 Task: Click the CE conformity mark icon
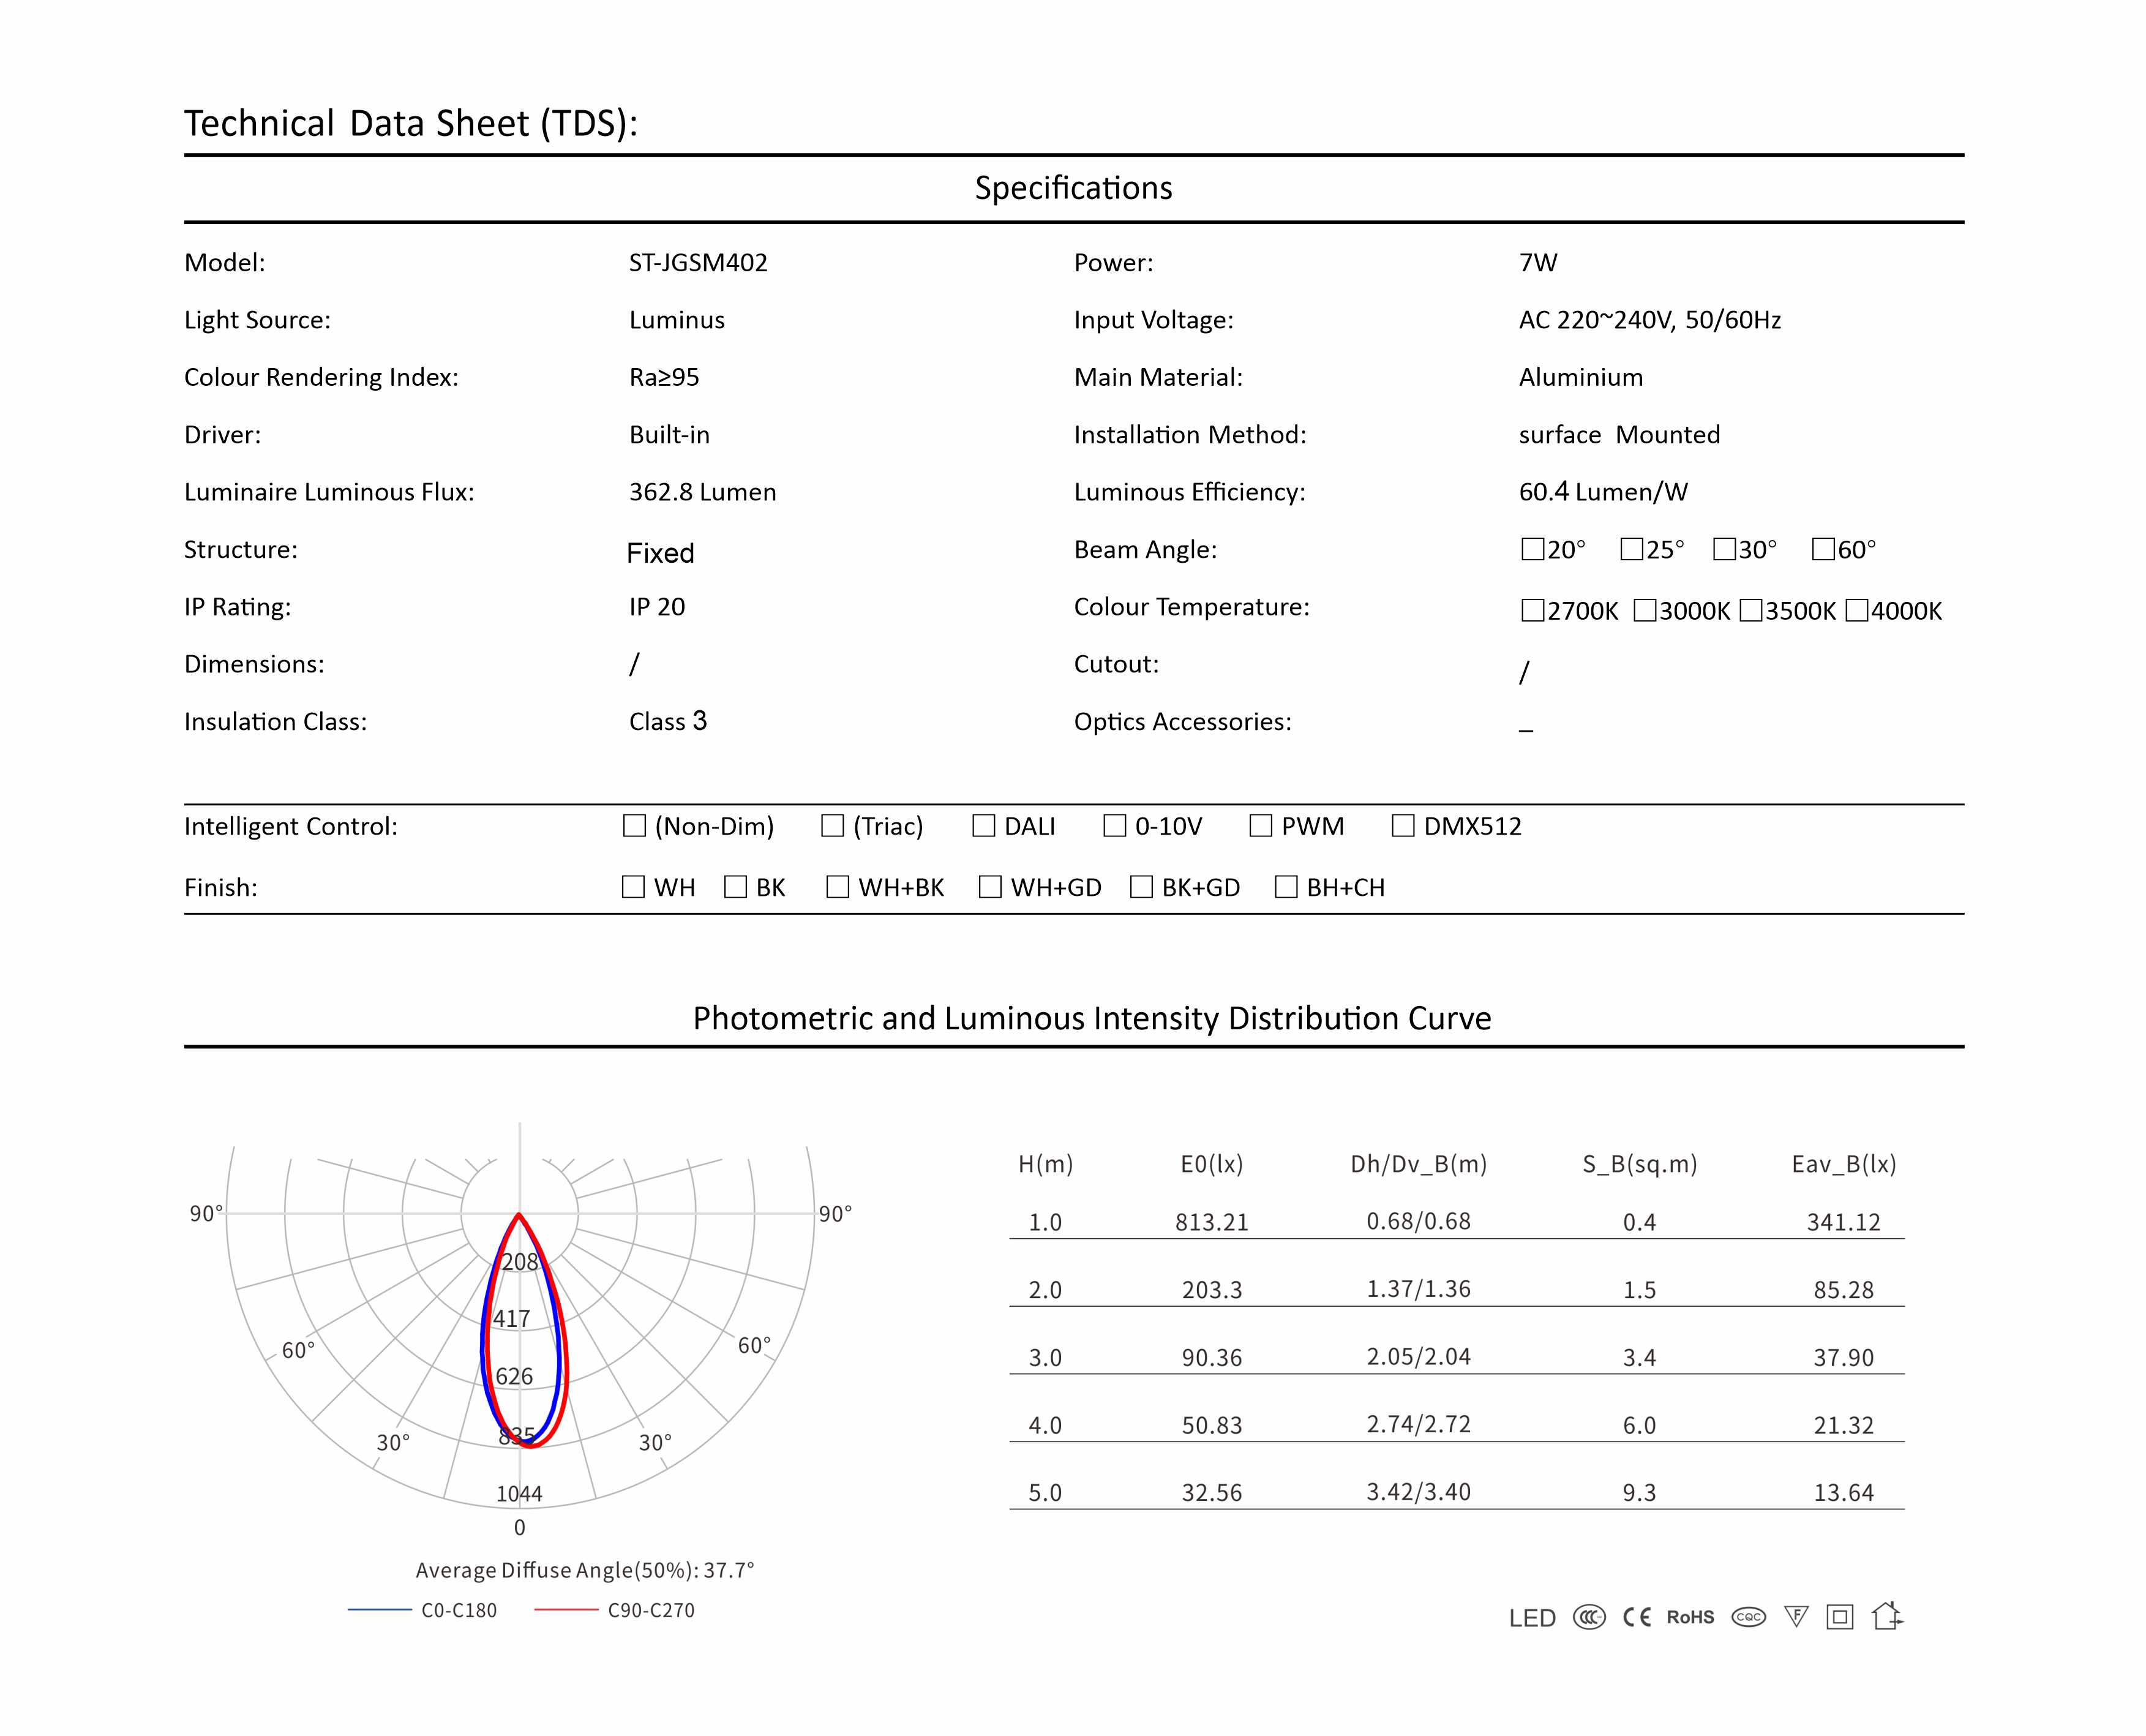tap(1637, 1617)
